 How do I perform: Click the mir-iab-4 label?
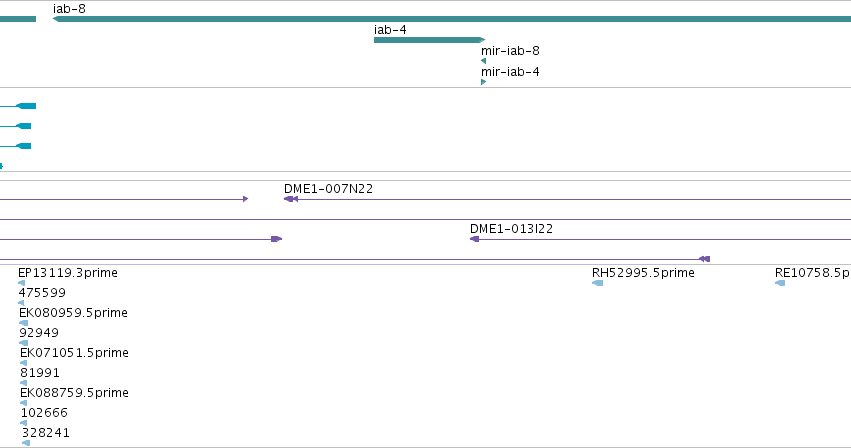point(510,72)
